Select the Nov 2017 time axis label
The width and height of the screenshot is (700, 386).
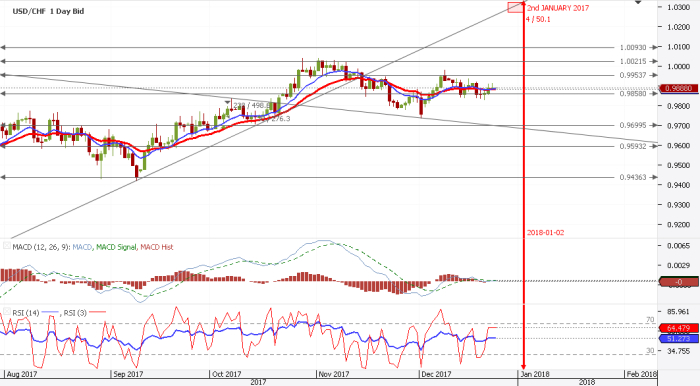pos(334,374)
